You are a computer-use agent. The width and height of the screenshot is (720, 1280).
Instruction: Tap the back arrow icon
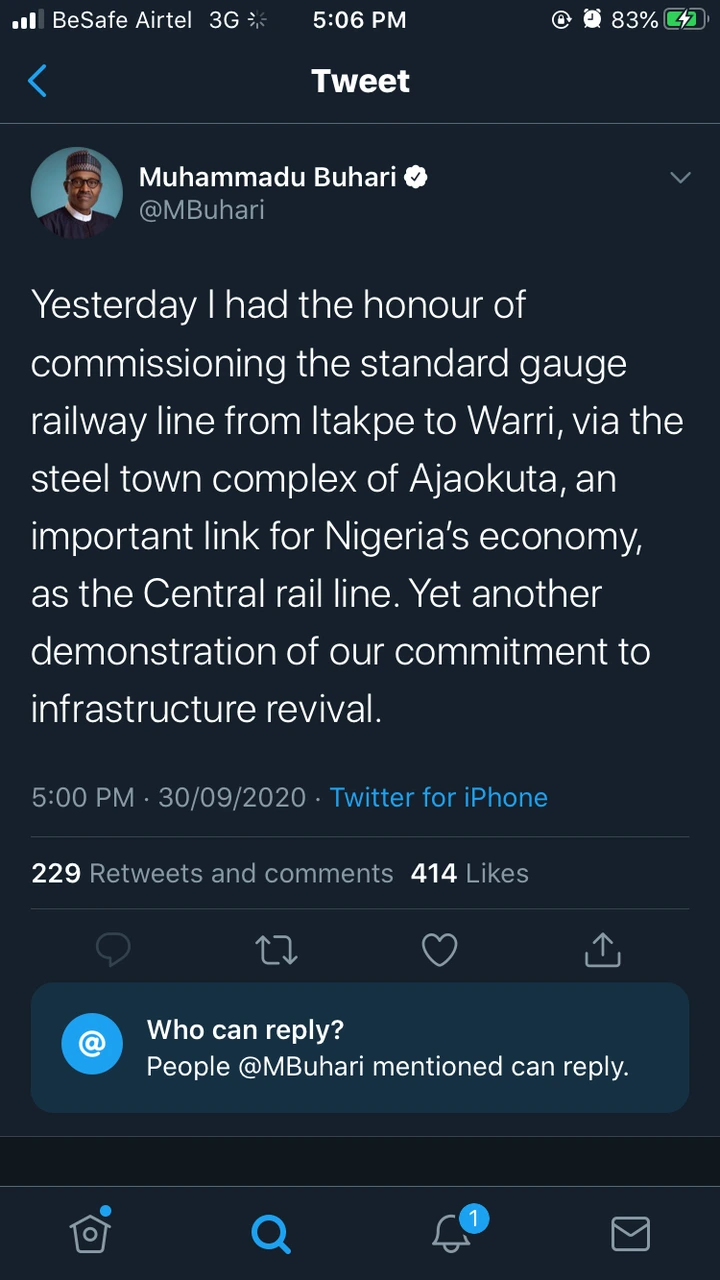(38, 81)
